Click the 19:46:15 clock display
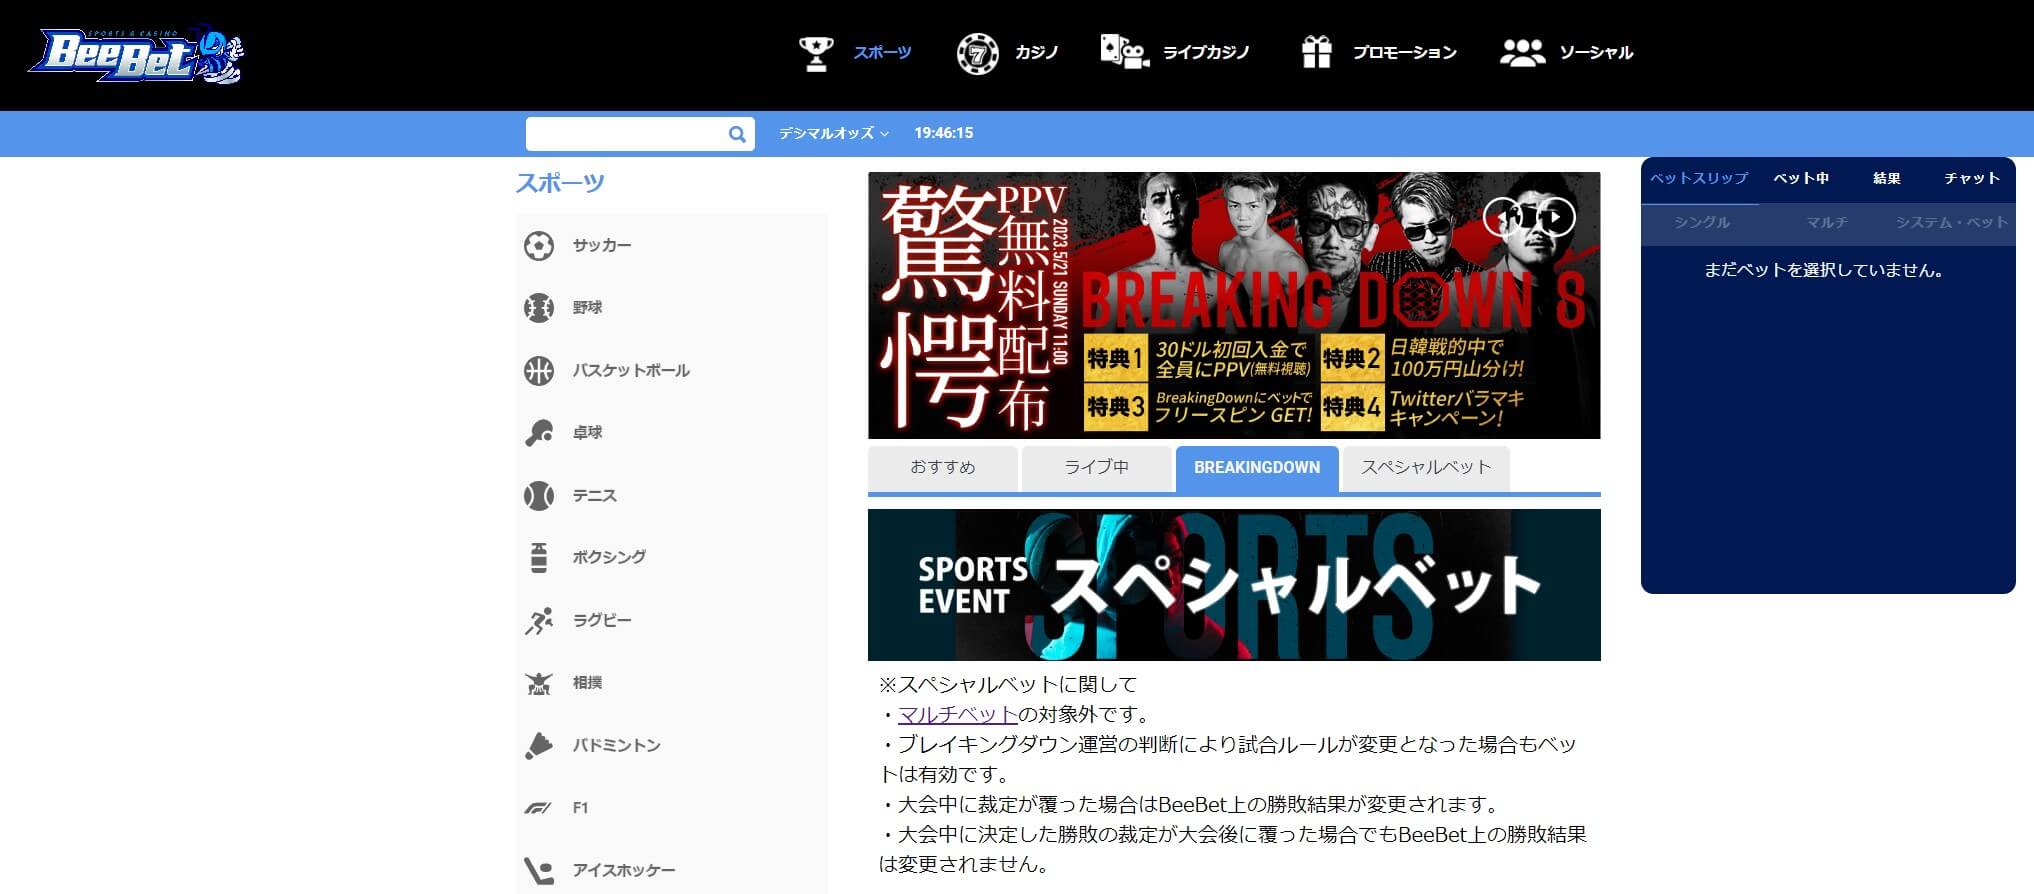 point(943,133)
